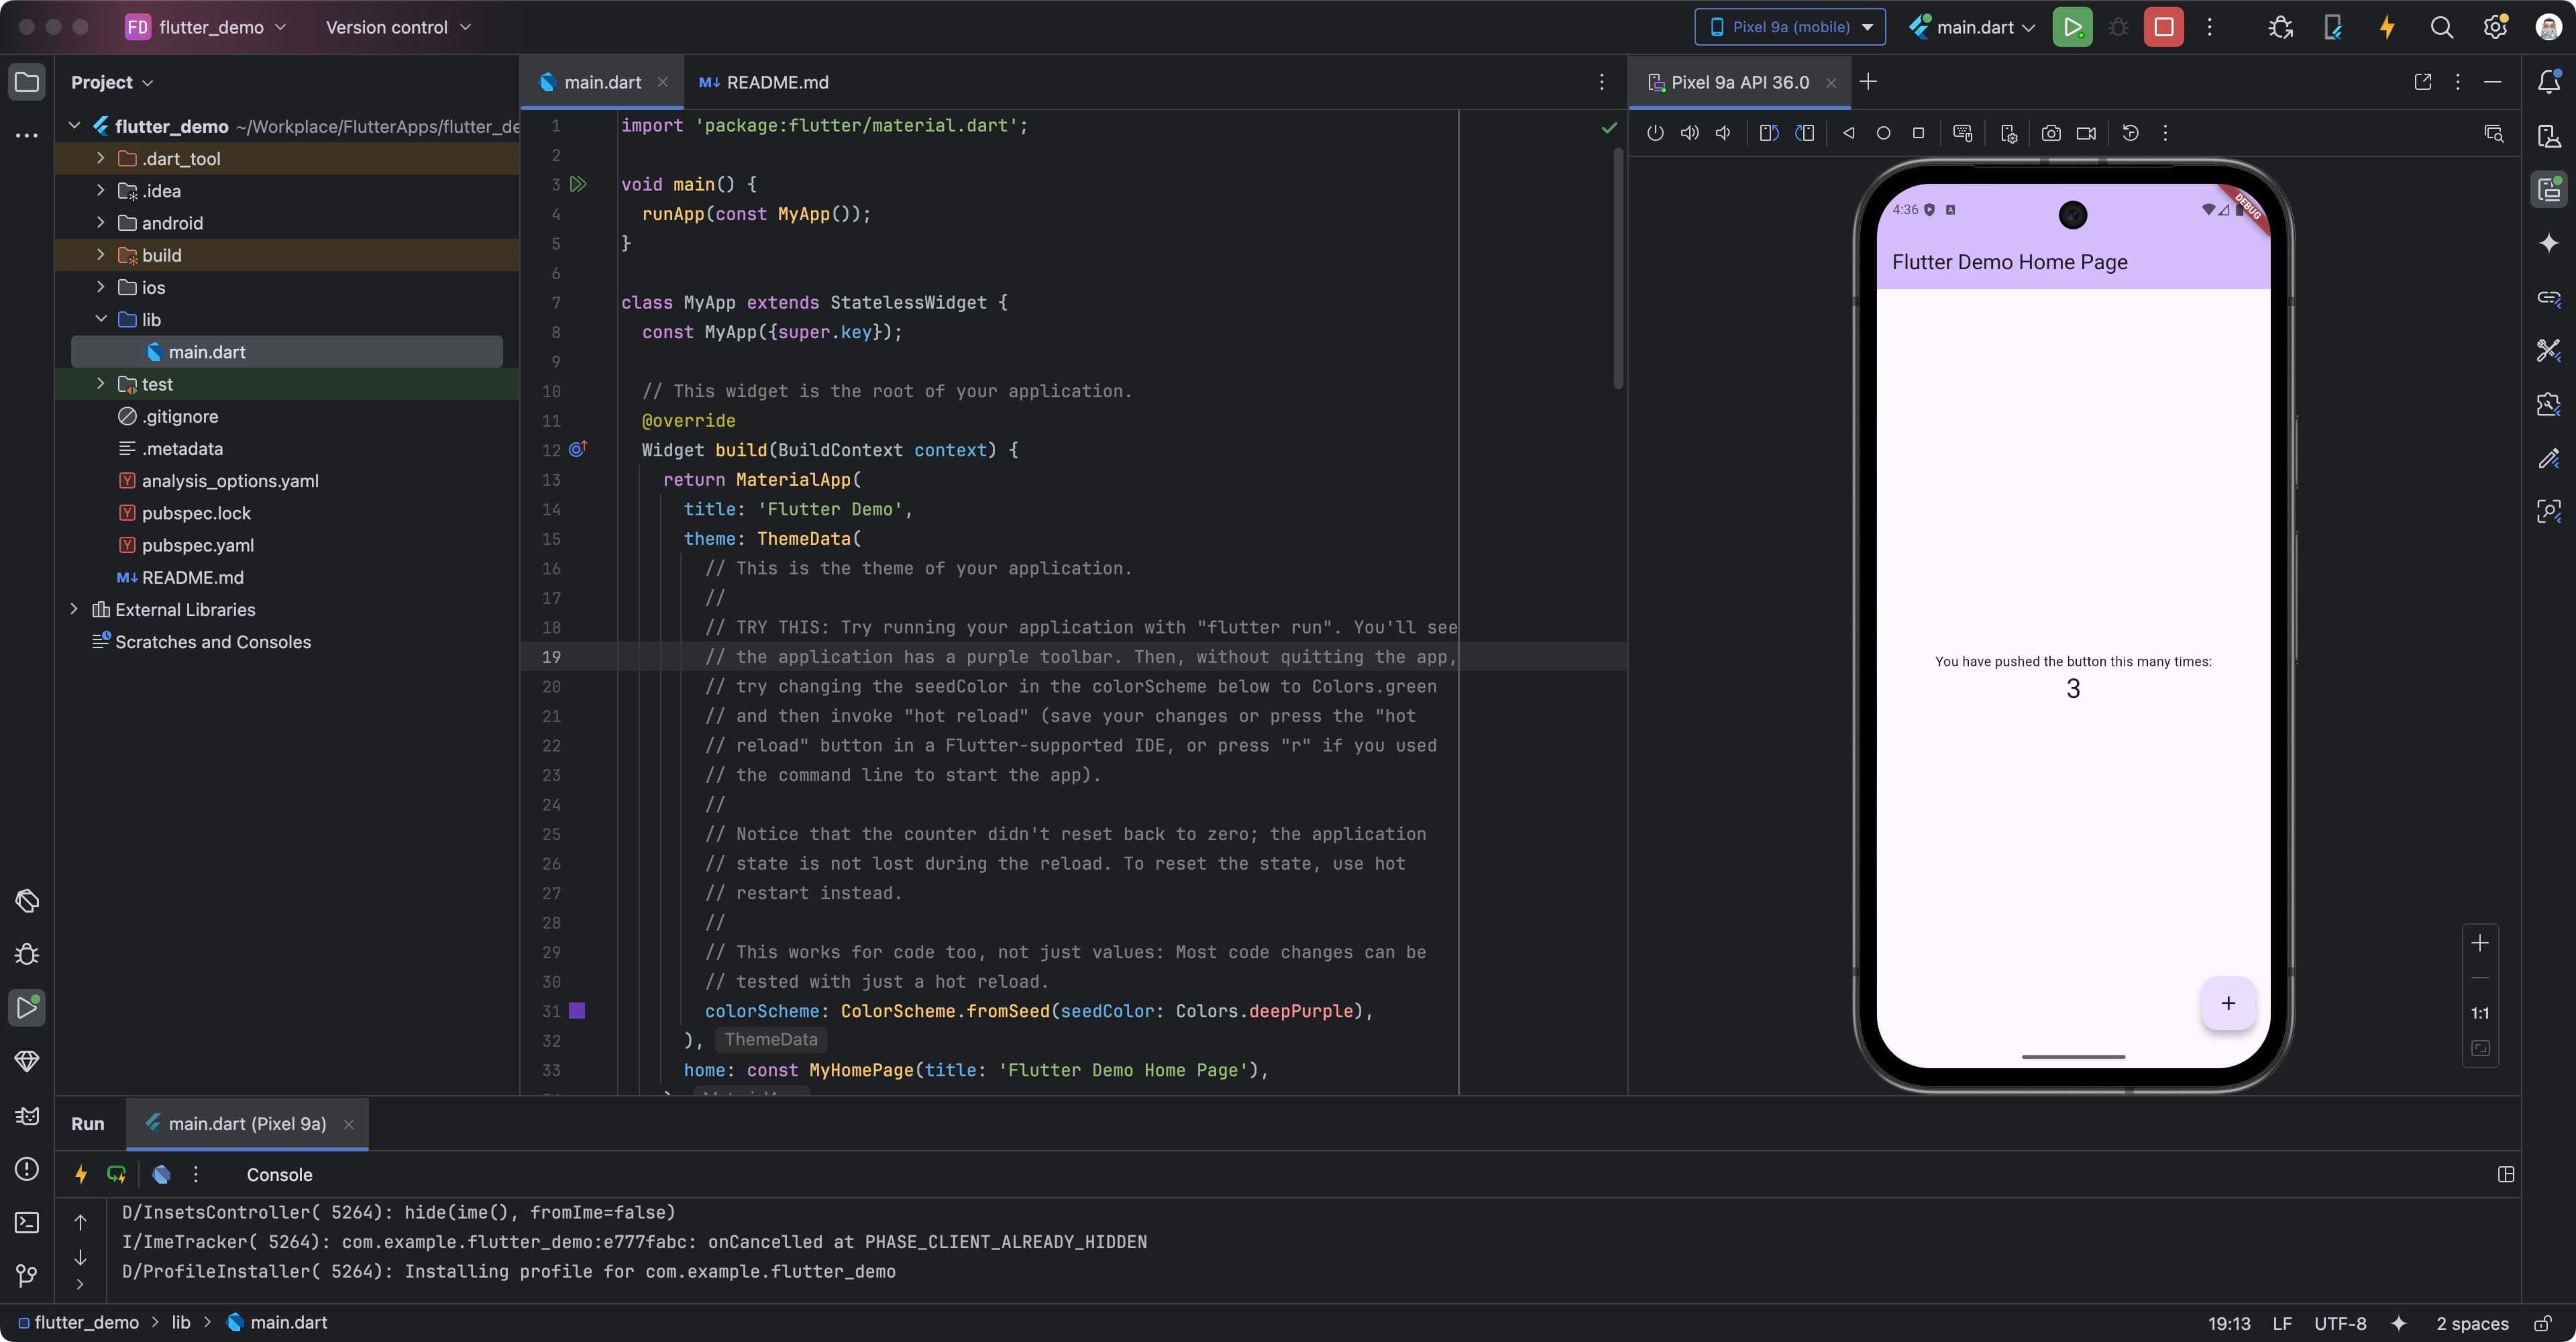Click the deepPurple color preview on line 31
The width and height of the screenshot is (2576, 1342).
578,1011
